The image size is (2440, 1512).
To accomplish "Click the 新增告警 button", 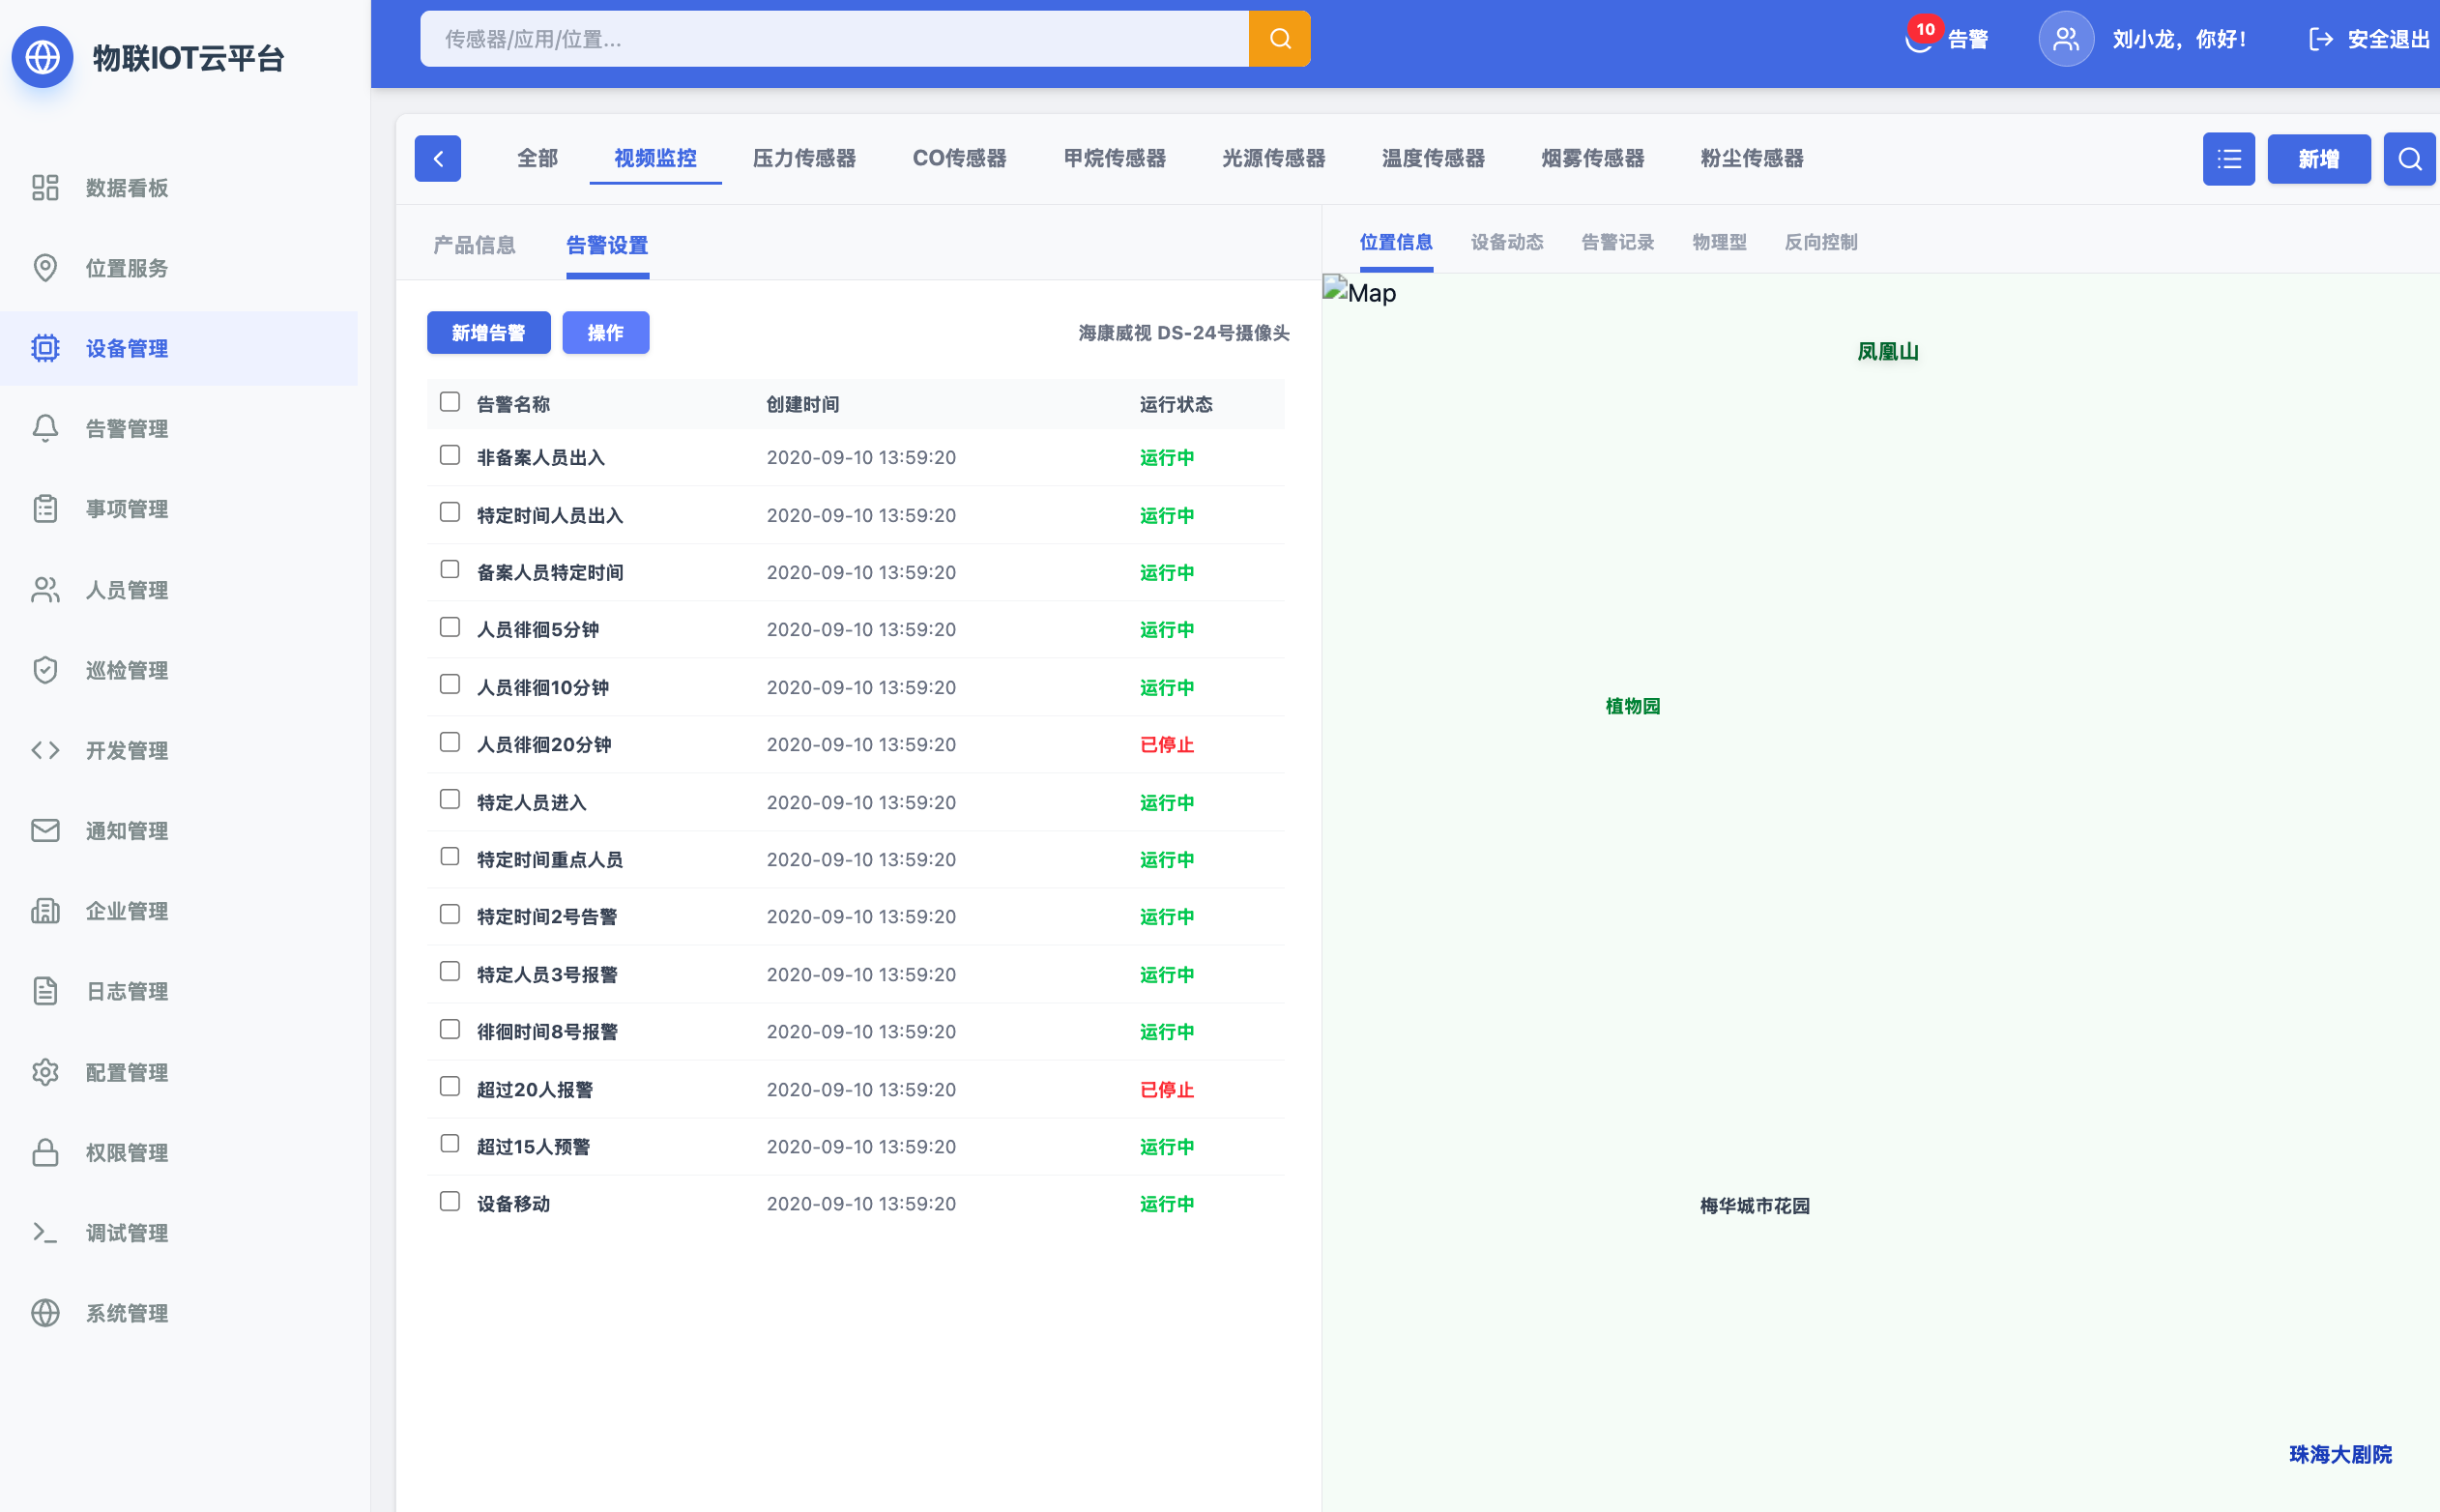I will 489,333.
